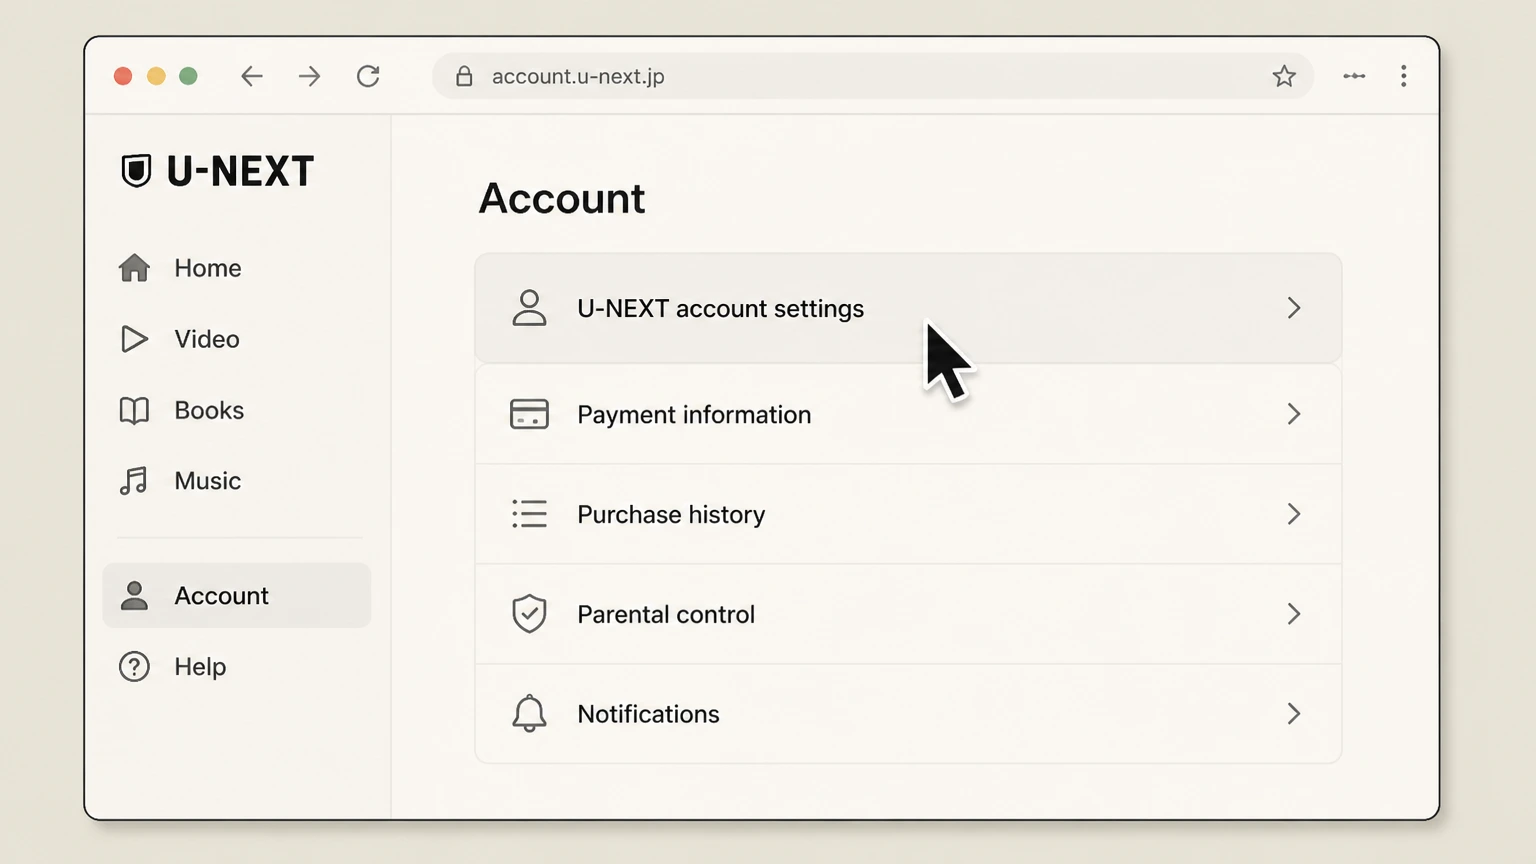
Task: Click the shield check icon for Parental control
Action: coord(529,614)
